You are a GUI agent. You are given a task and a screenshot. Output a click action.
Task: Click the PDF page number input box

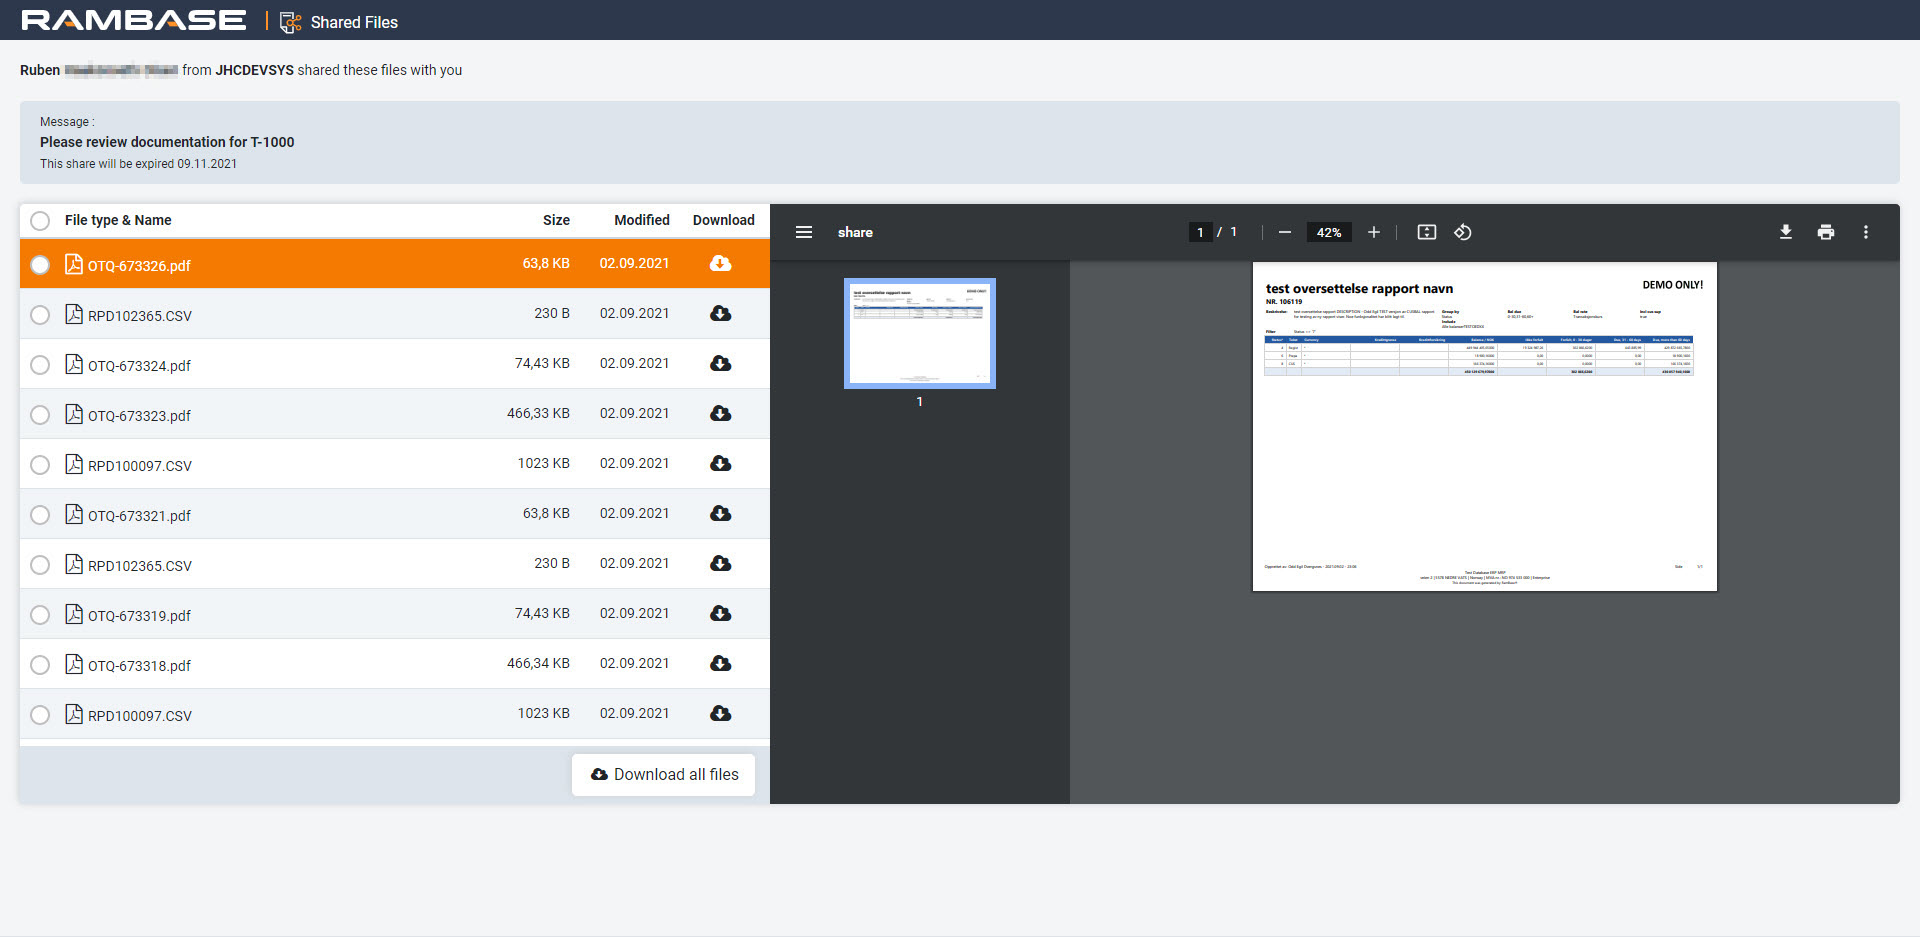point(1200,232)
